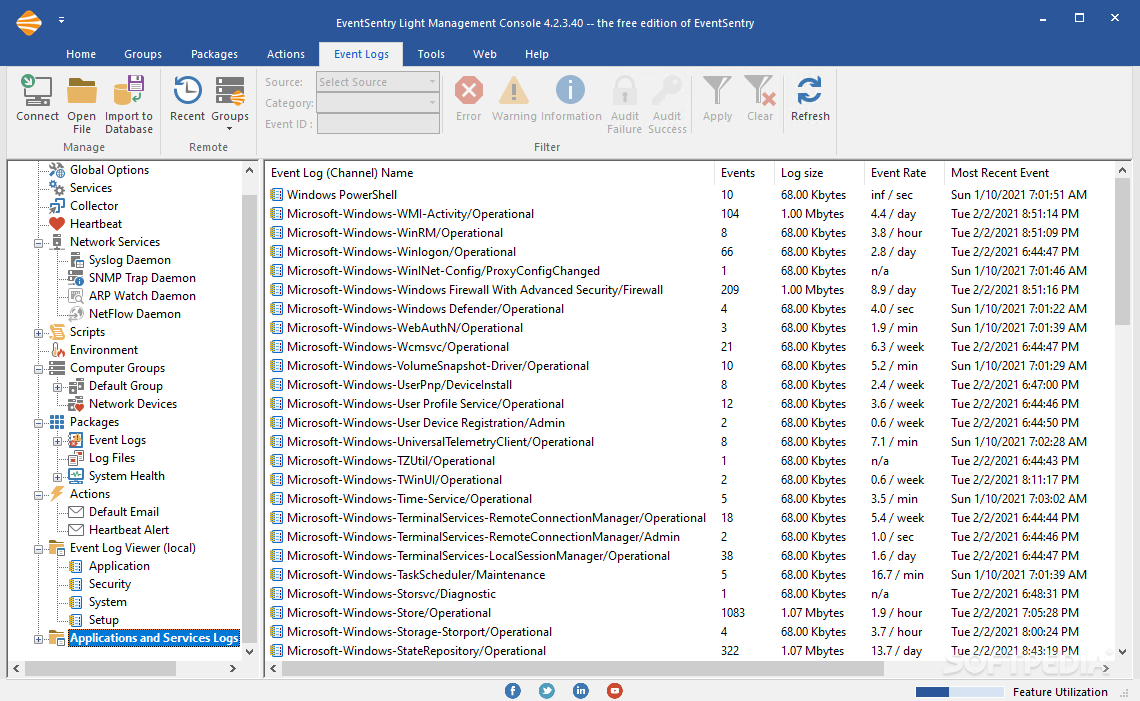Switch to the Home tab
1140x701 pixels.
tap(81, 54)
